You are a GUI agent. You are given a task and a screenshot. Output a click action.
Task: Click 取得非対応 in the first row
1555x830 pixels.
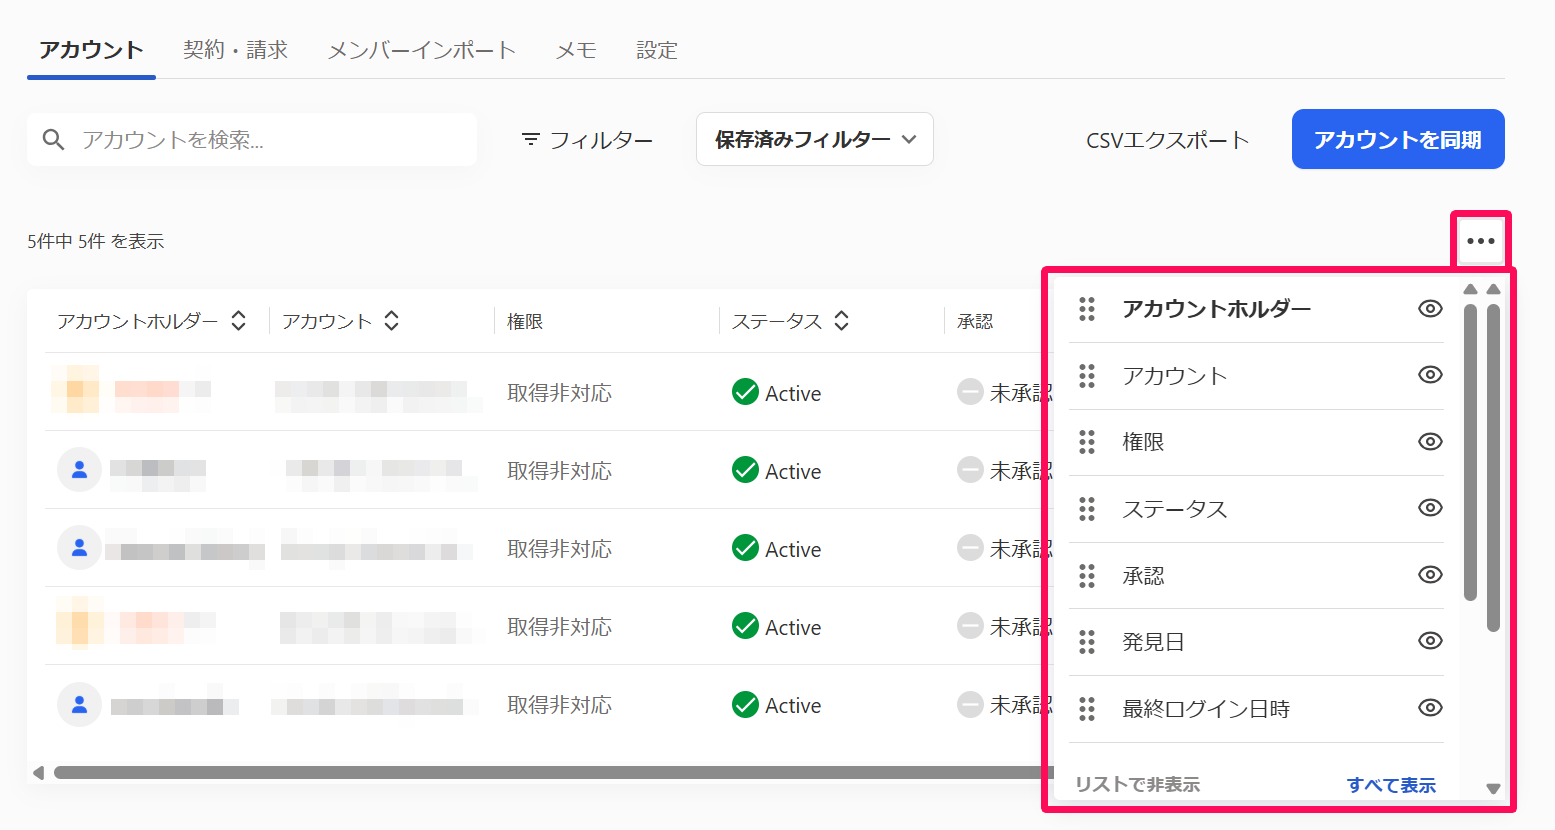(x=559, y=393)
